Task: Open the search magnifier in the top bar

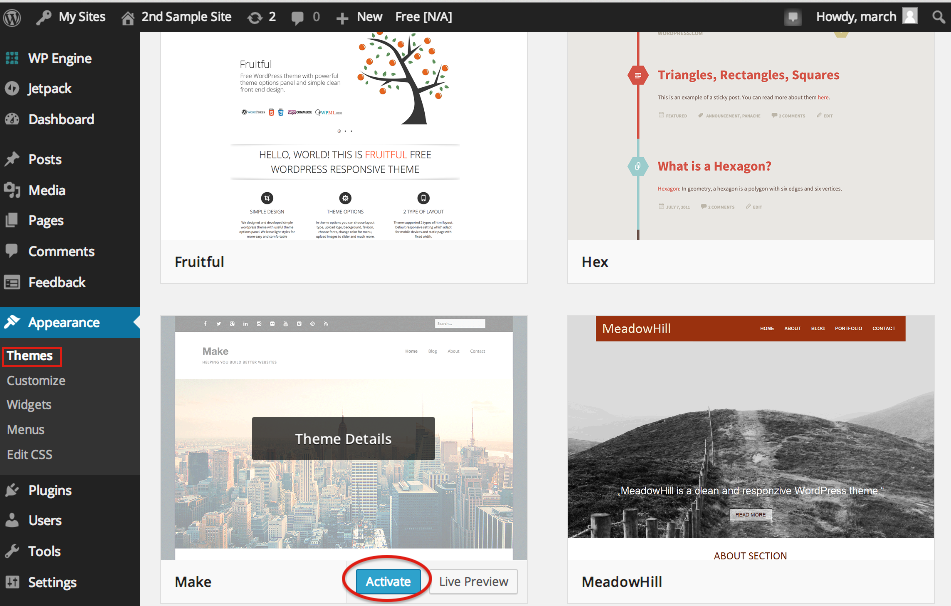Action: pos(938,16)
